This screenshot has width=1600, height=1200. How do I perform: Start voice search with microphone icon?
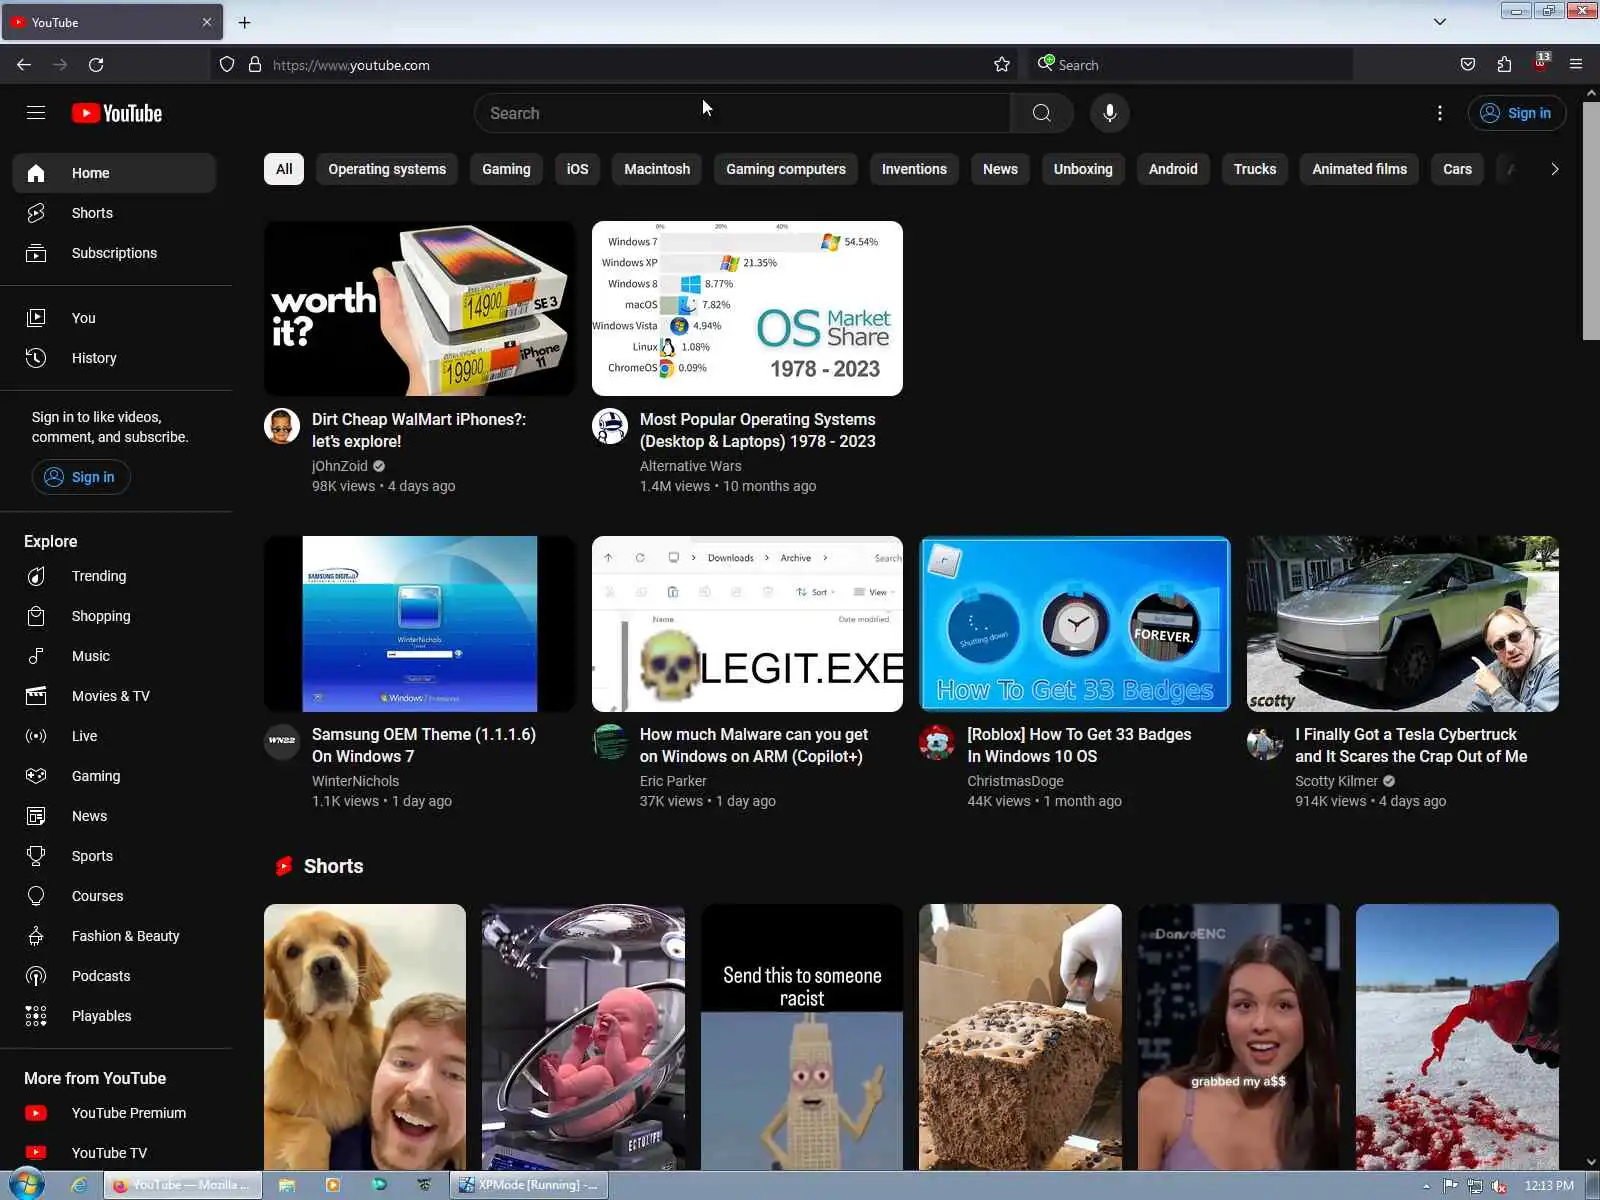1109,113
